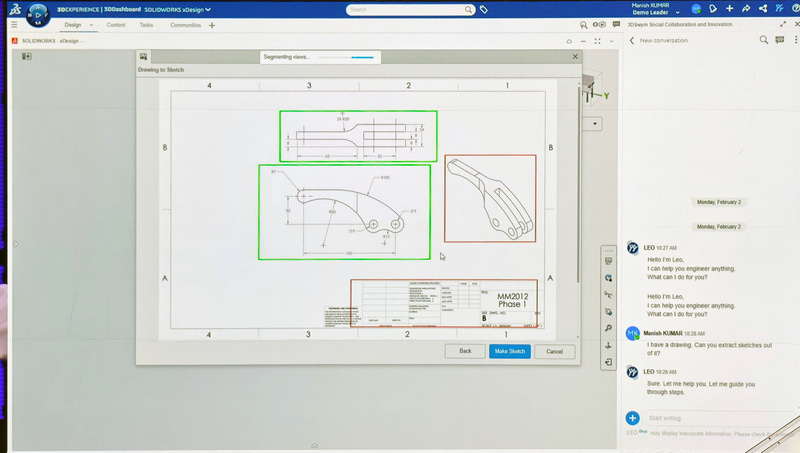
Task: Go back from New conversation with chevron
Action: tap(632, 40)
